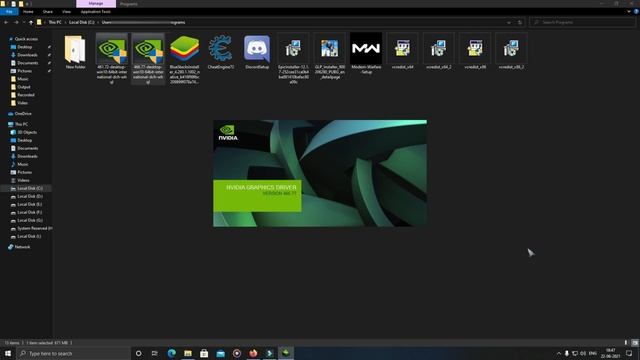This screenshot has height=360, width=640.
Task: Click the Search Programs field
Action: [x=582, y=22]
